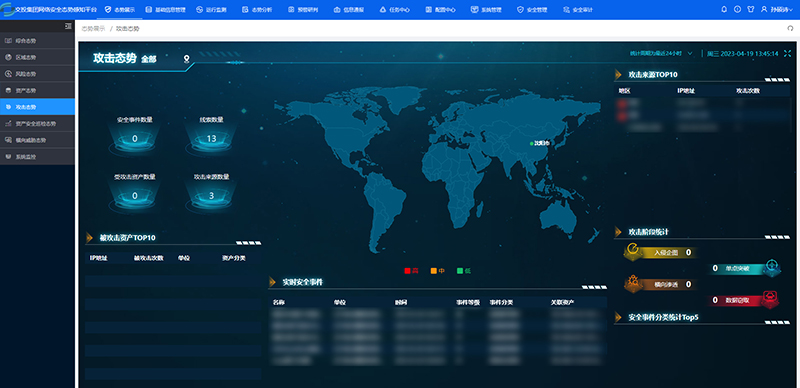Click the notification bell icon
800x388 pixels.
point(724,9)
